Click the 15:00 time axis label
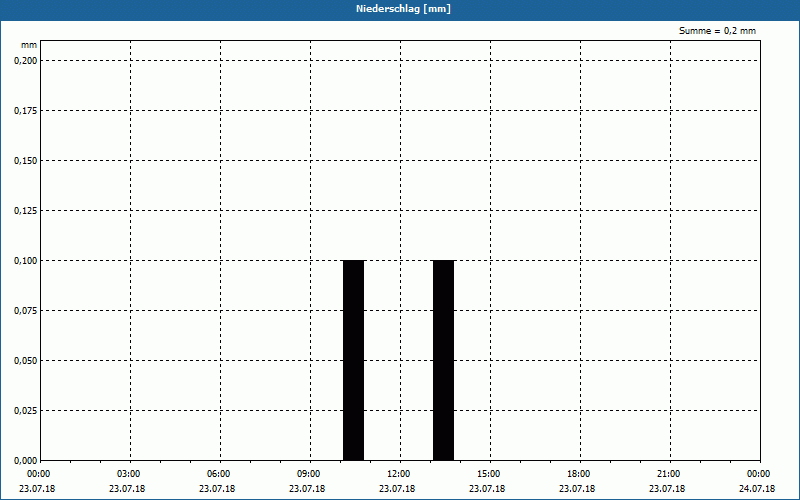Image resolution: width=800 pixels, height=500 pixels. pos(489,474)
